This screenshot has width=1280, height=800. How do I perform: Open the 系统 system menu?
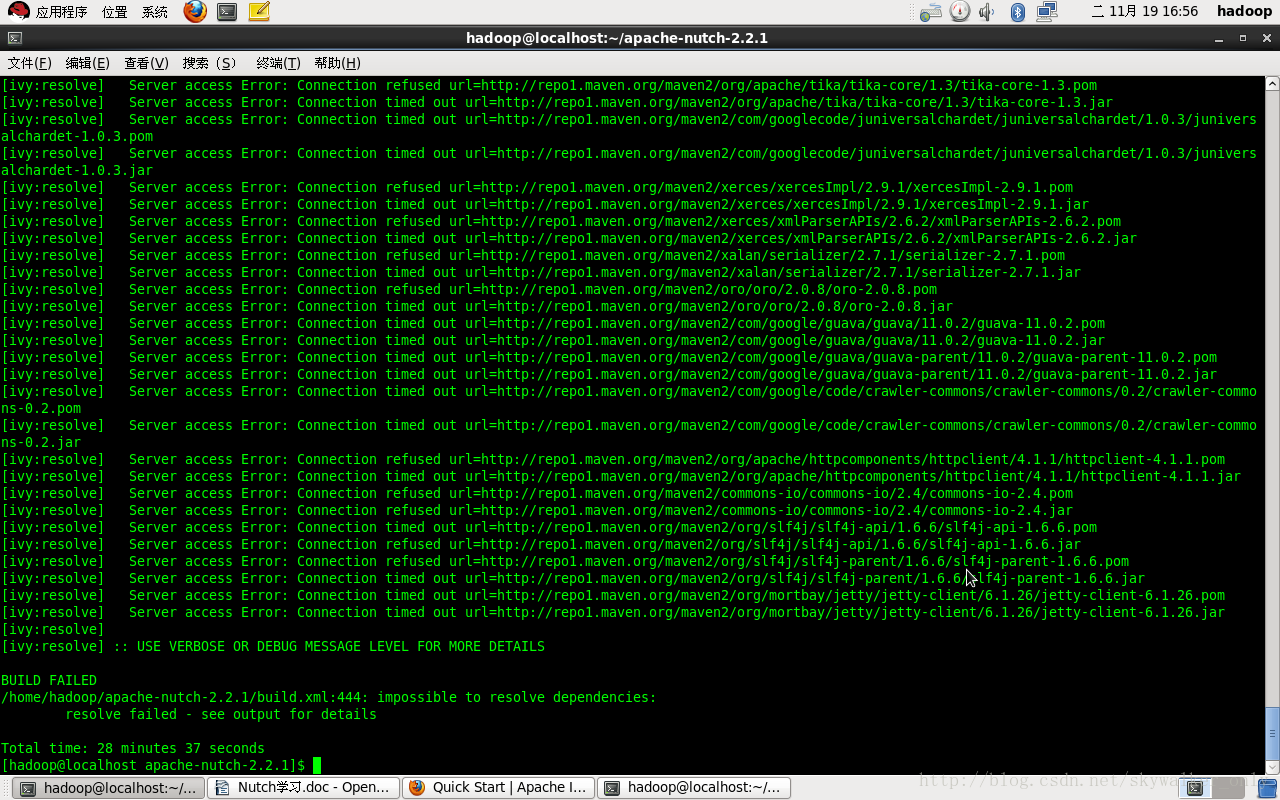coord(155,12)
